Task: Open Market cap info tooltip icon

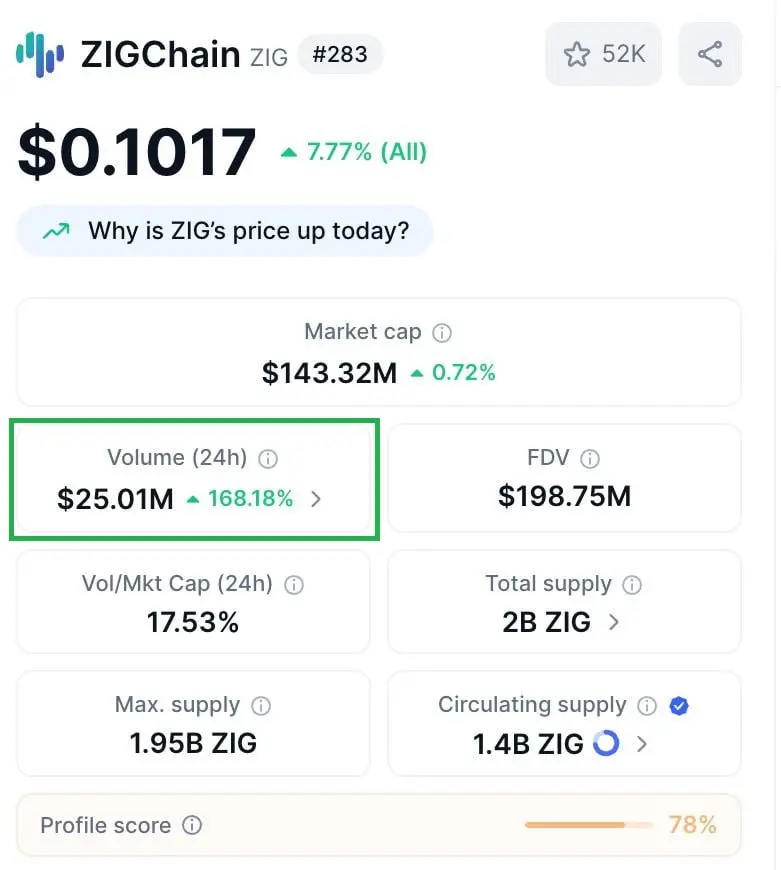Action: [442, 333]
